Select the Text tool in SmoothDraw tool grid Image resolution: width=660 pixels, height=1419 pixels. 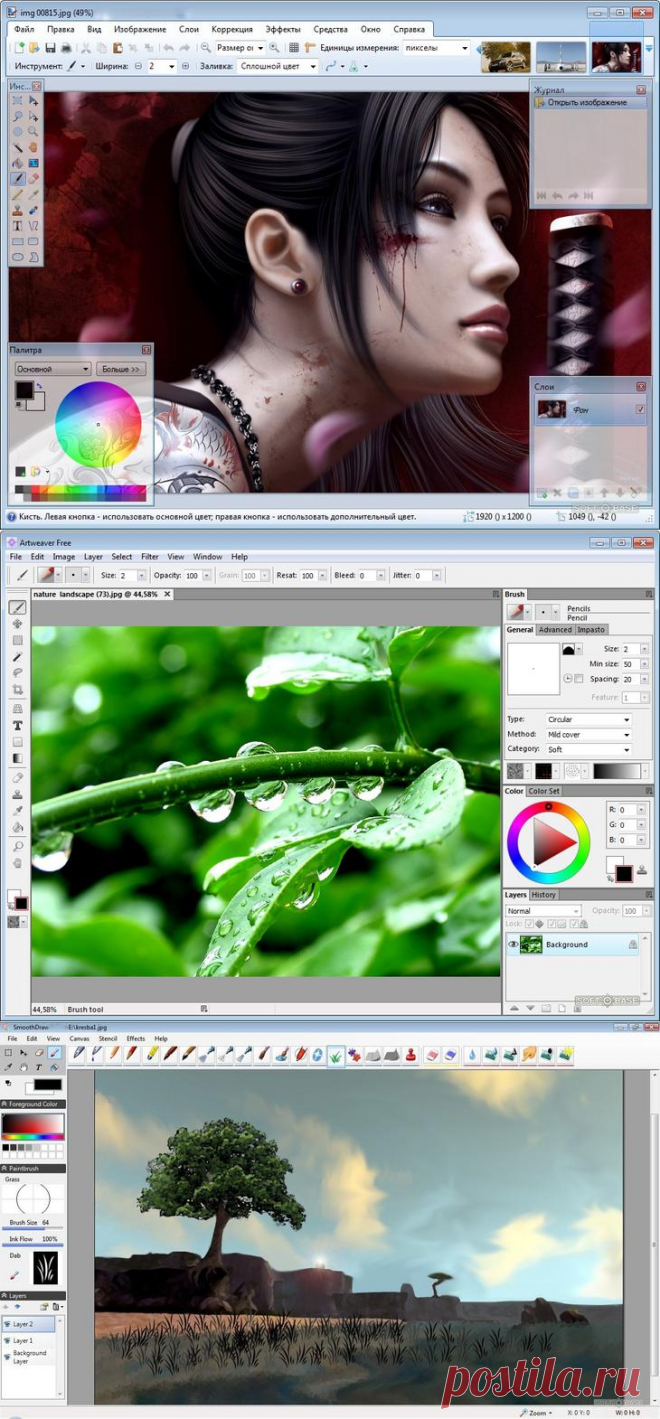point(39,1068)
